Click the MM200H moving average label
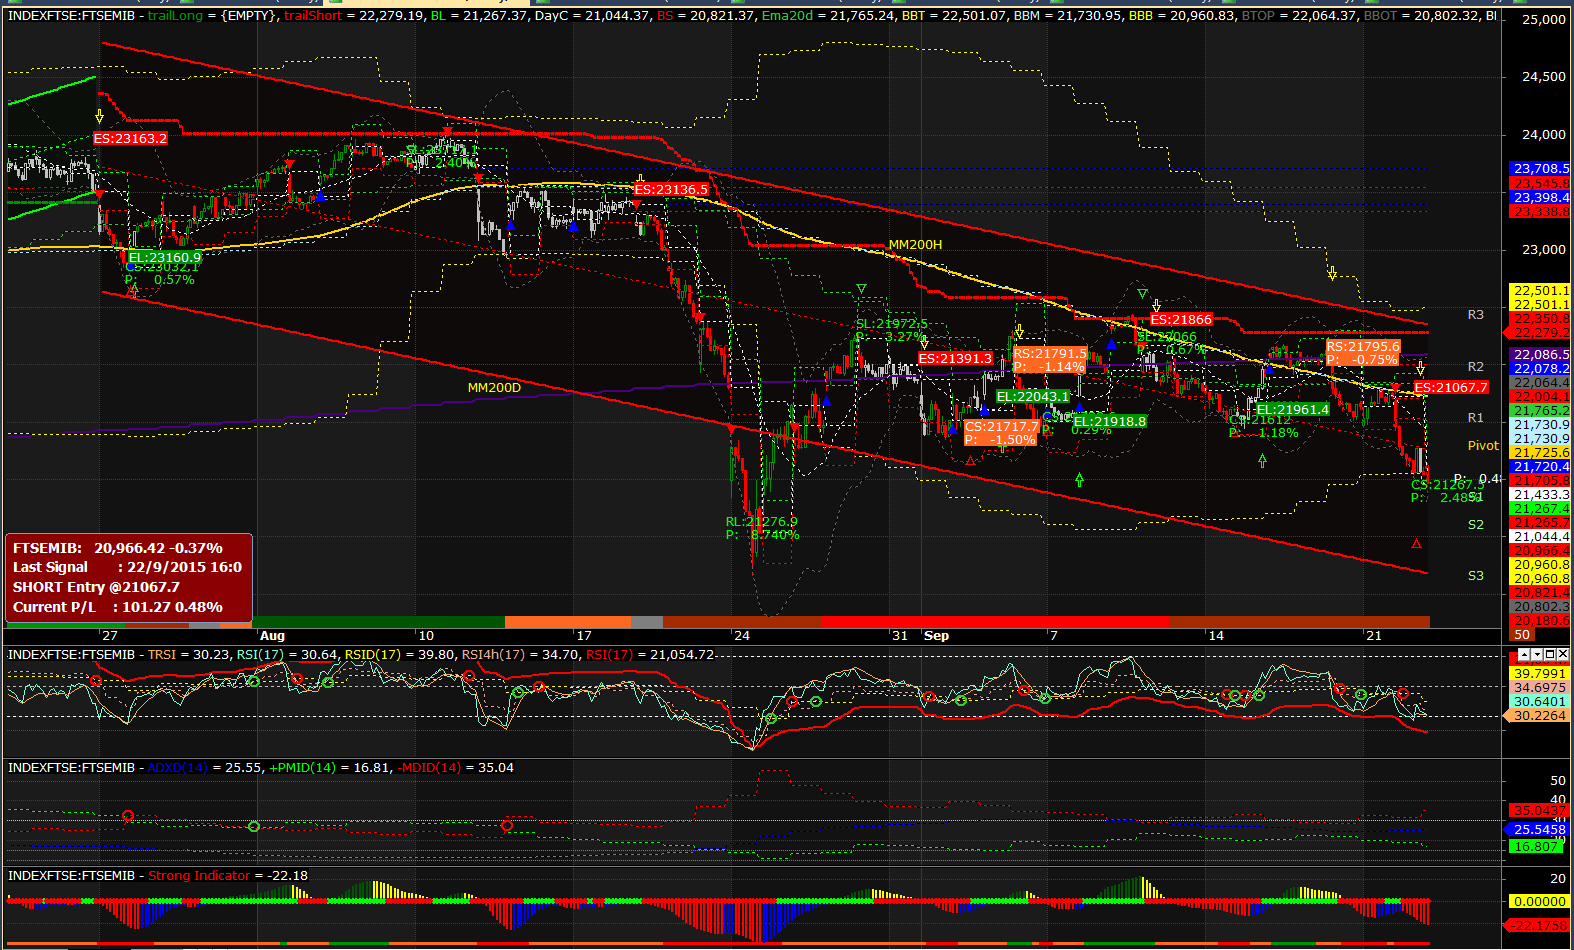 (x=915, y=245)
